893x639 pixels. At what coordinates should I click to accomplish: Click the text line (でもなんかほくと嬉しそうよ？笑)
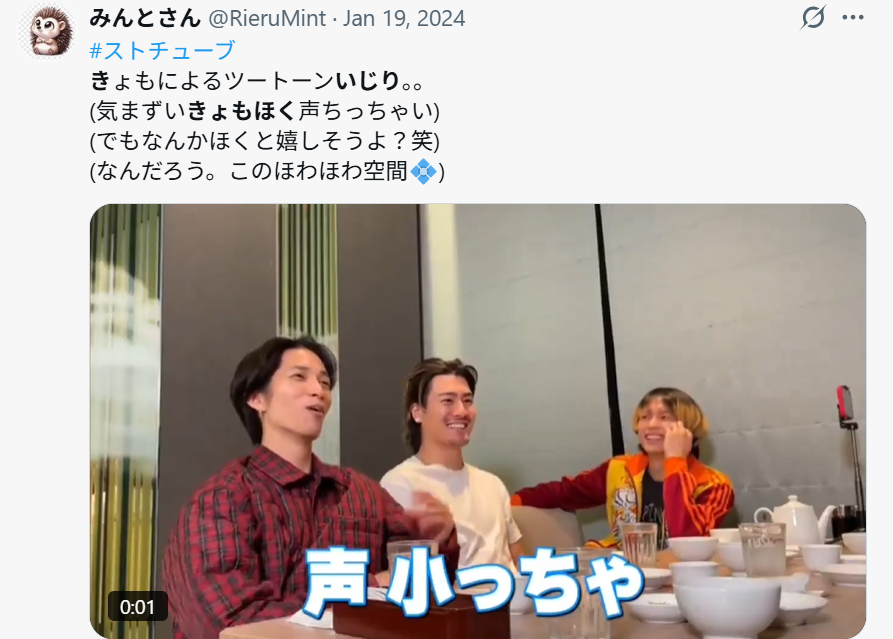265,141
